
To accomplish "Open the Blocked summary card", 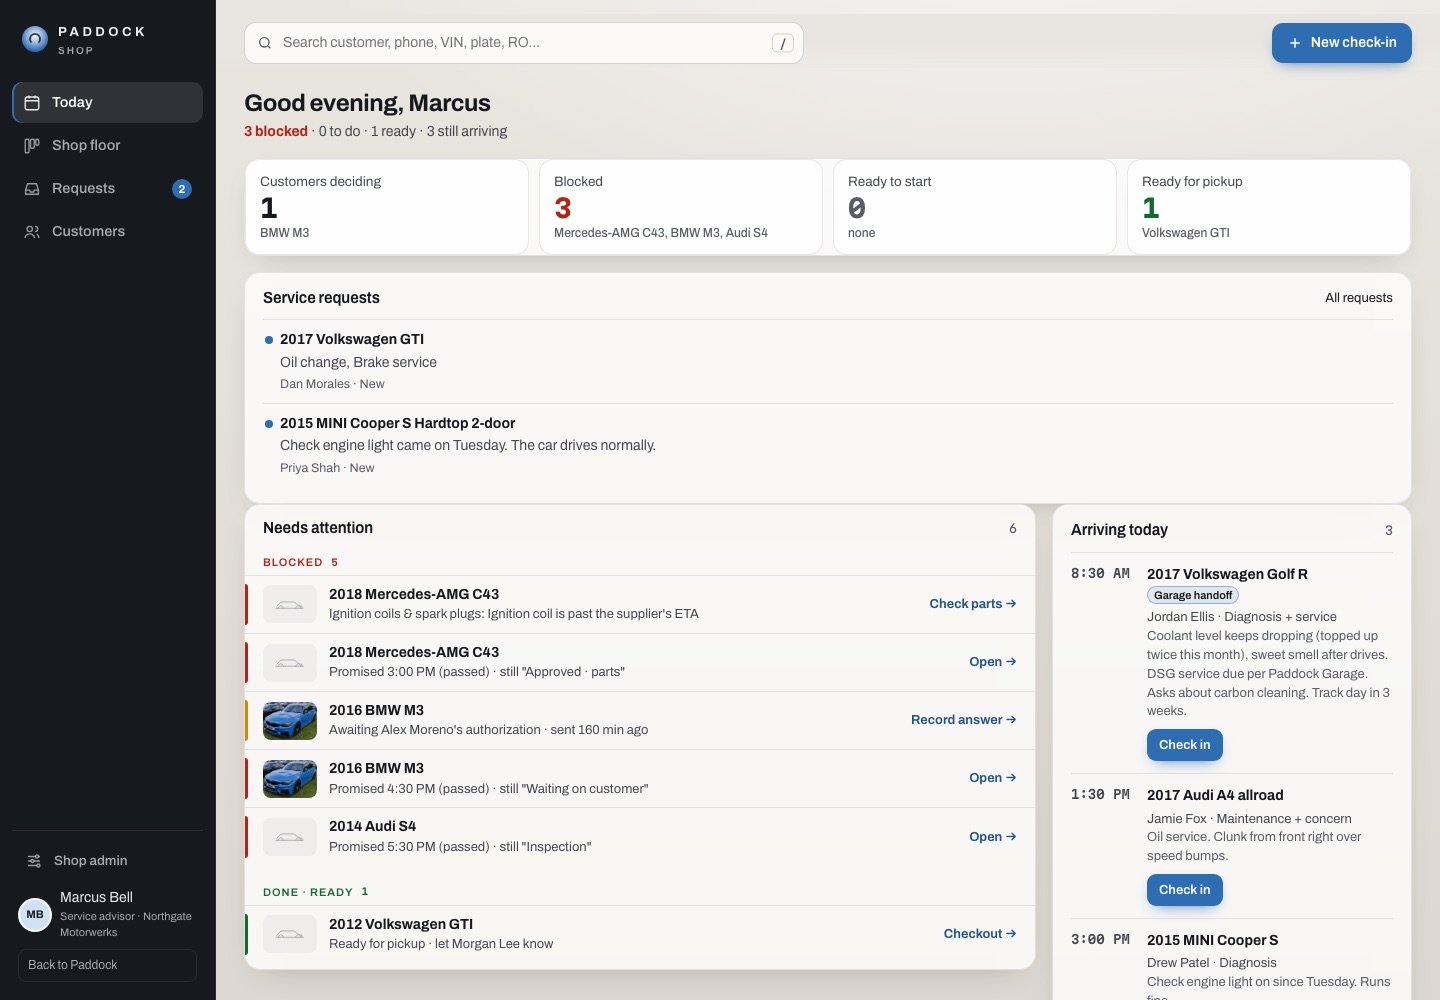I will (681, 207).
